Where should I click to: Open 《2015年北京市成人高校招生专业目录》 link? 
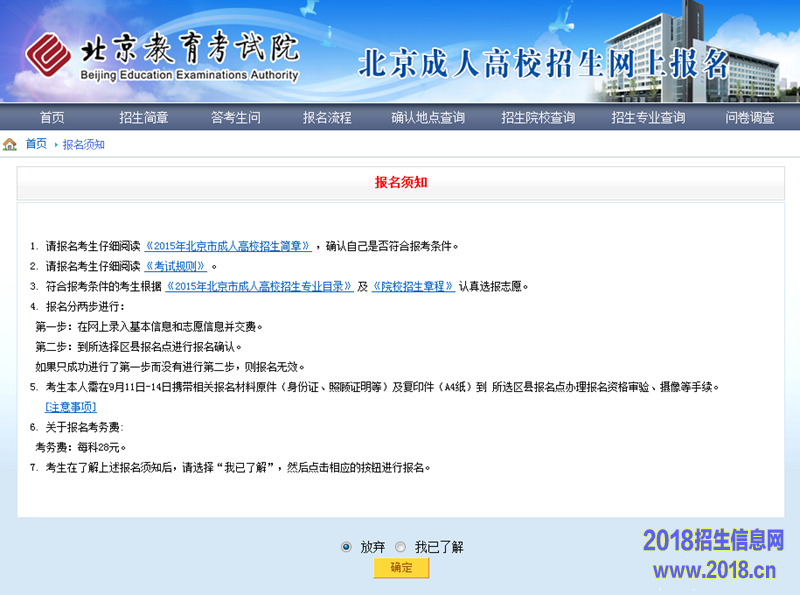[259, 286]
